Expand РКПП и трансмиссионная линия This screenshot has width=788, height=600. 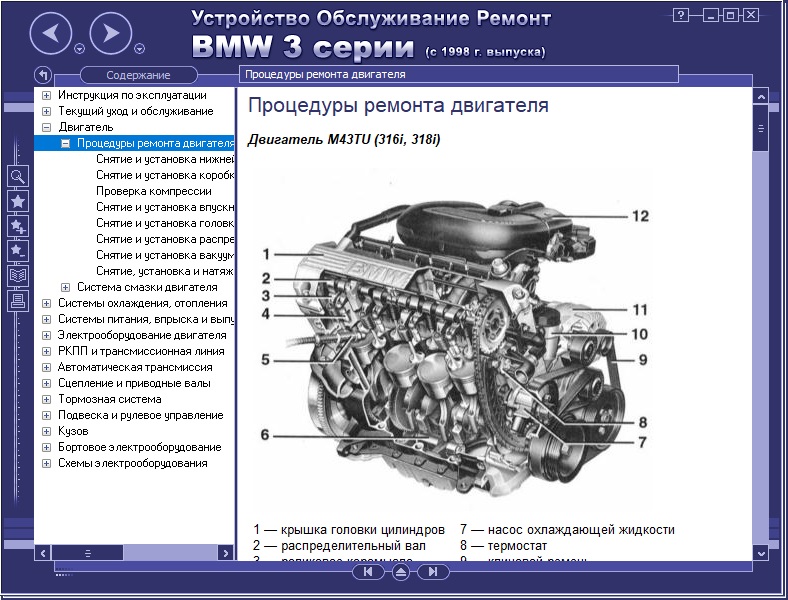(x=46, y=351)
